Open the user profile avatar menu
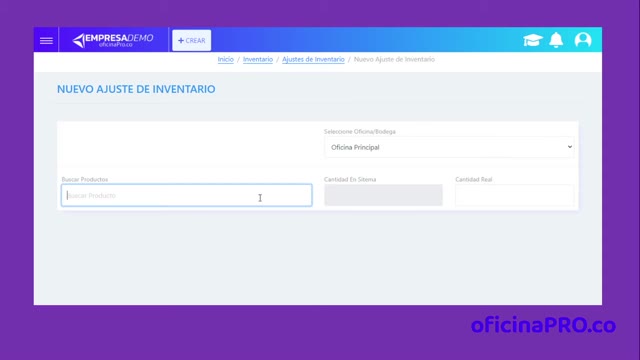 [x=583, y=40]
